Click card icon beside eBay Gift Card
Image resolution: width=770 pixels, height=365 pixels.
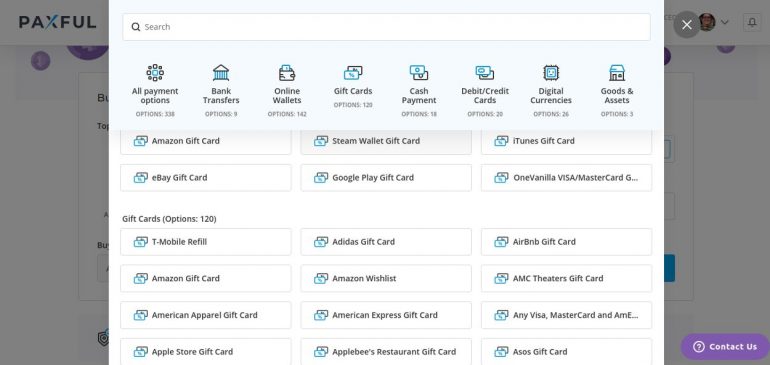[140, 177]
